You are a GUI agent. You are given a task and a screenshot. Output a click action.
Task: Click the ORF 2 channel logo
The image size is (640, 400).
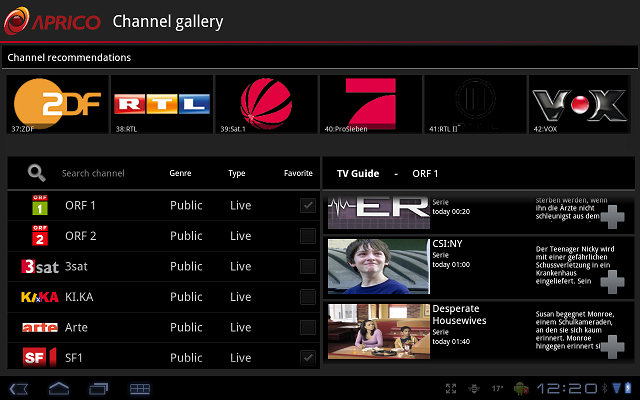click(x=40, y=236)
